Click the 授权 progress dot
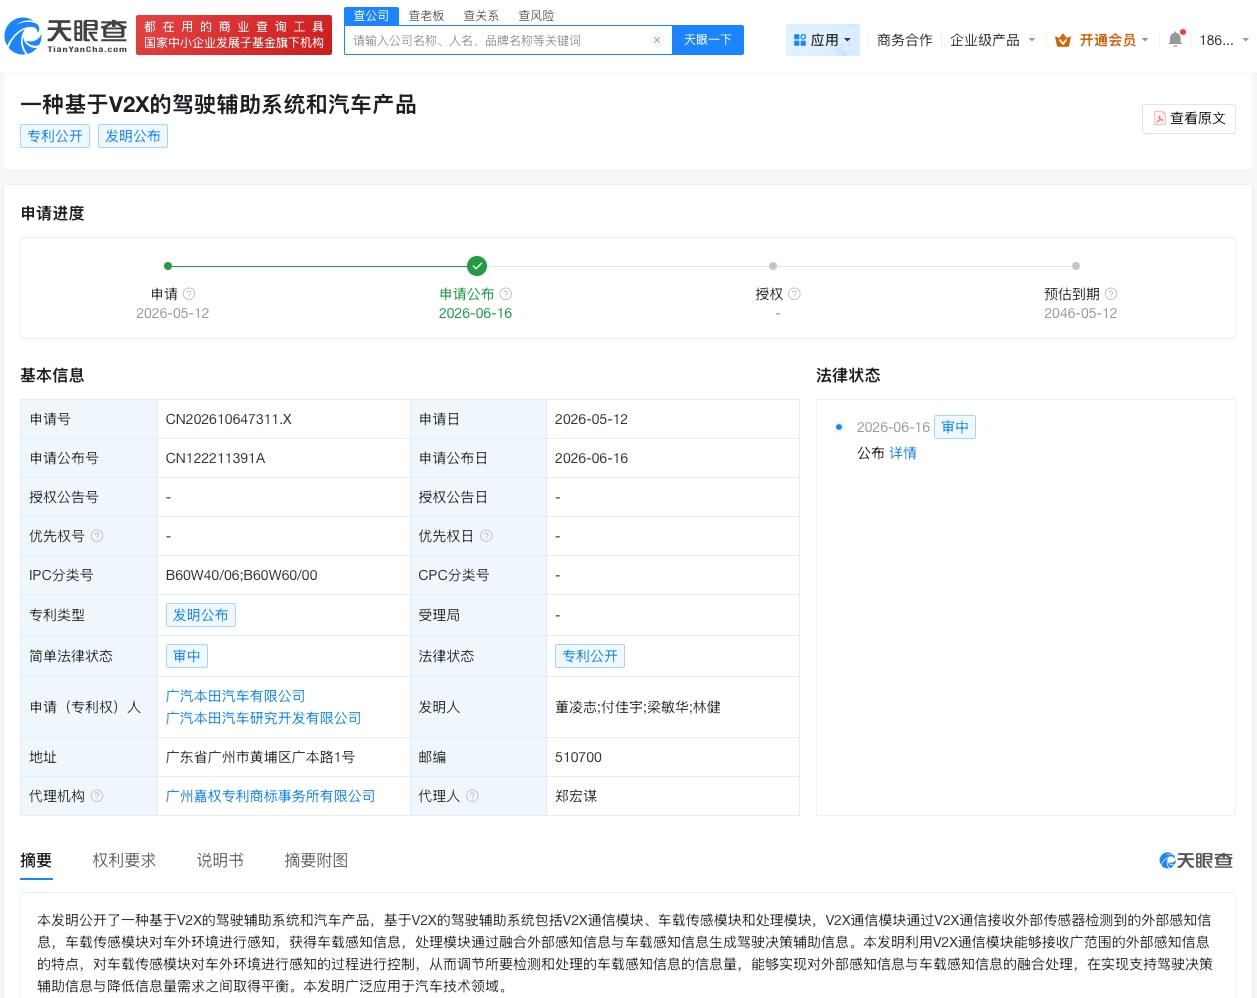This screenshot has height=998, width=1257. coord(773,266)
